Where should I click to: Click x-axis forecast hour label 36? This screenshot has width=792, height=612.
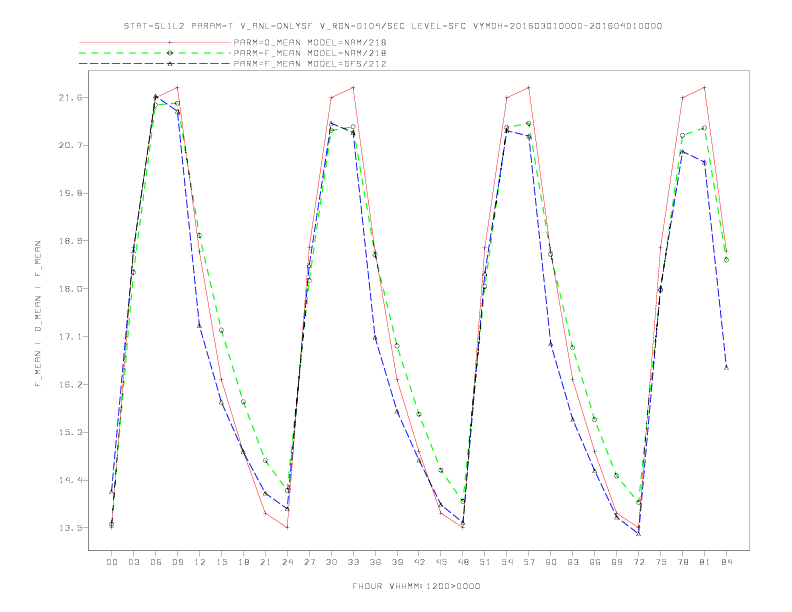point(375,562)
